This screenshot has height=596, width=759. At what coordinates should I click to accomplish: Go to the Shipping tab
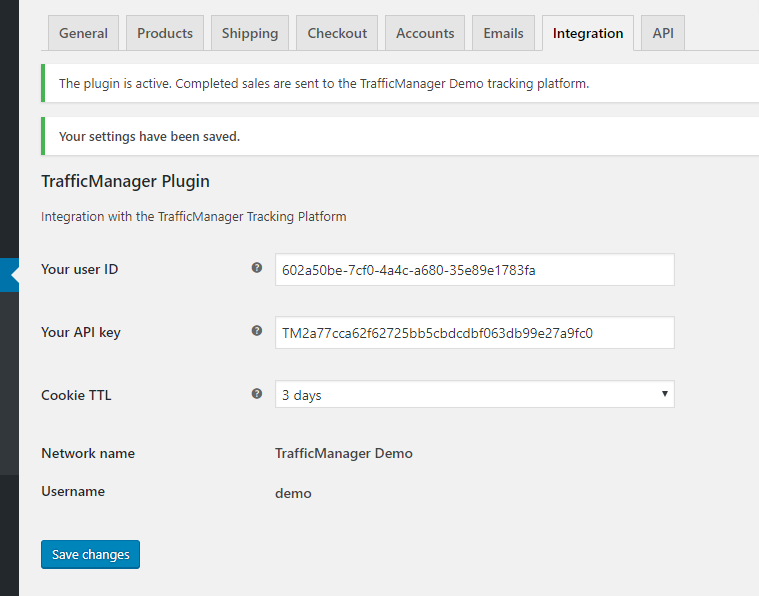(x=250, y=33)
